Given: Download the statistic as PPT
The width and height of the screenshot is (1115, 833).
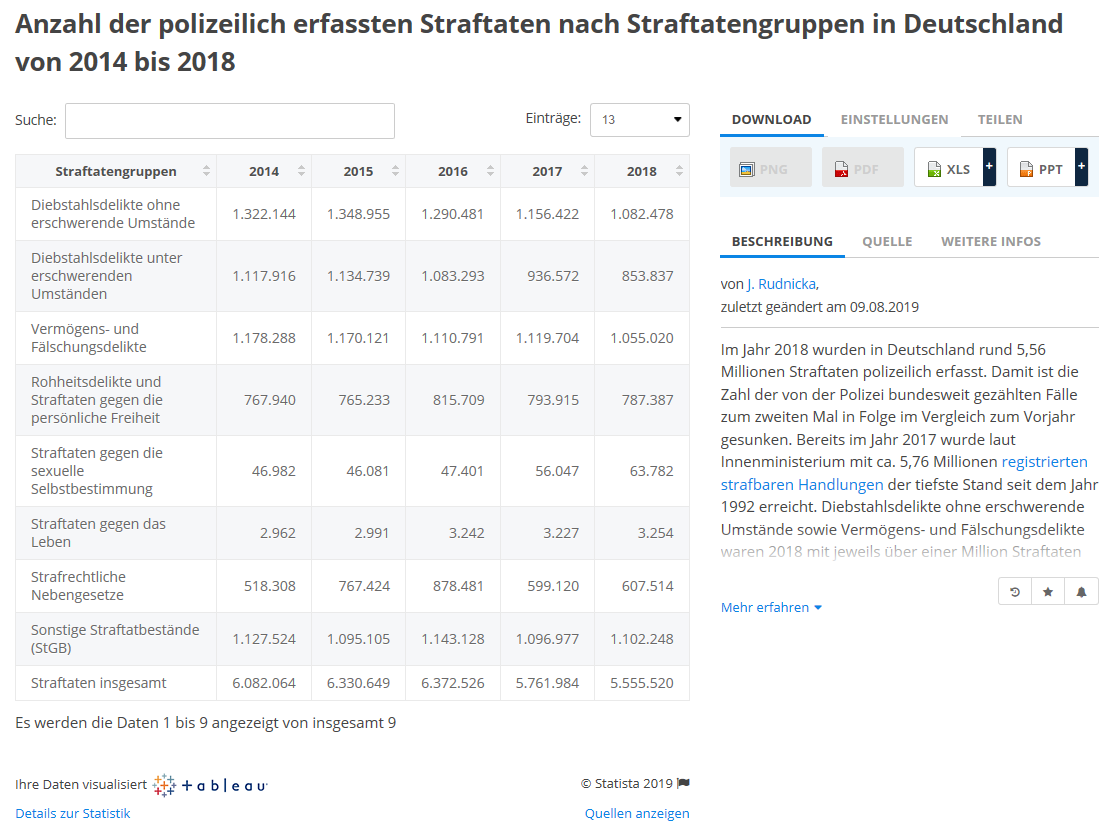Looking at the screenshot, I should coord(1040,169).
